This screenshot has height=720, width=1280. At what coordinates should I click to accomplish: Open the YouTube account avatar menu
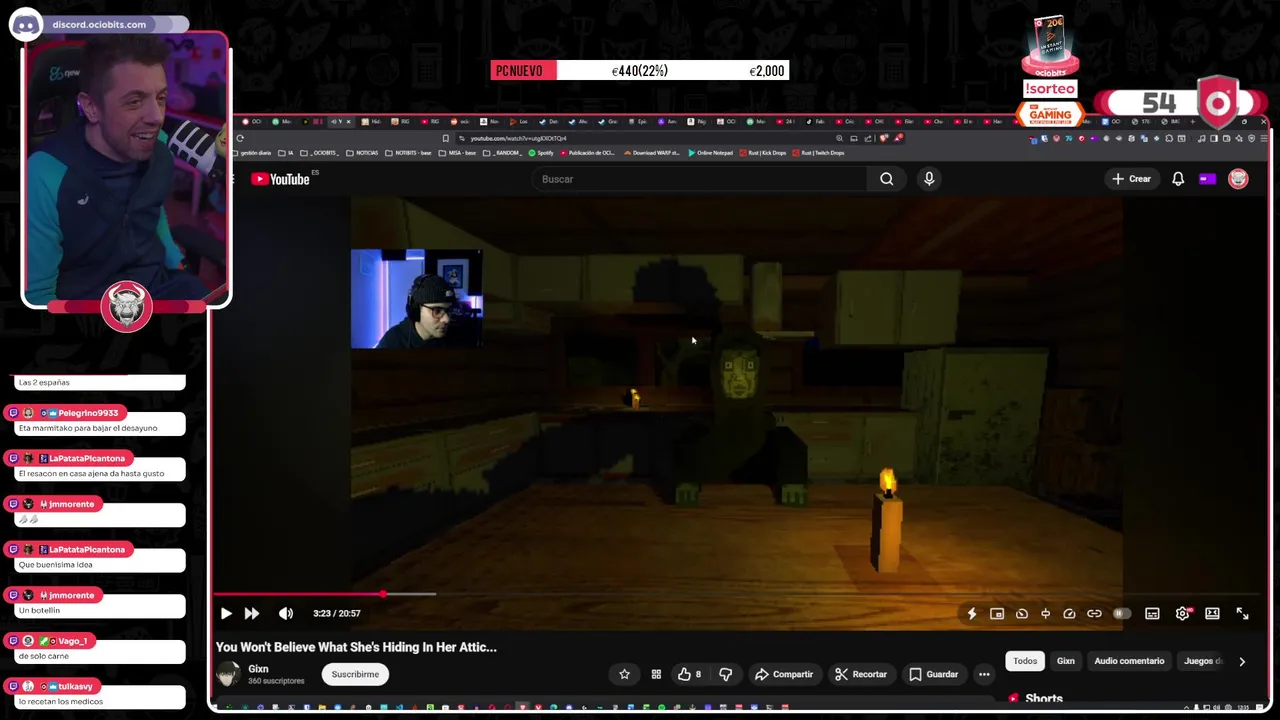point(1238,179)
